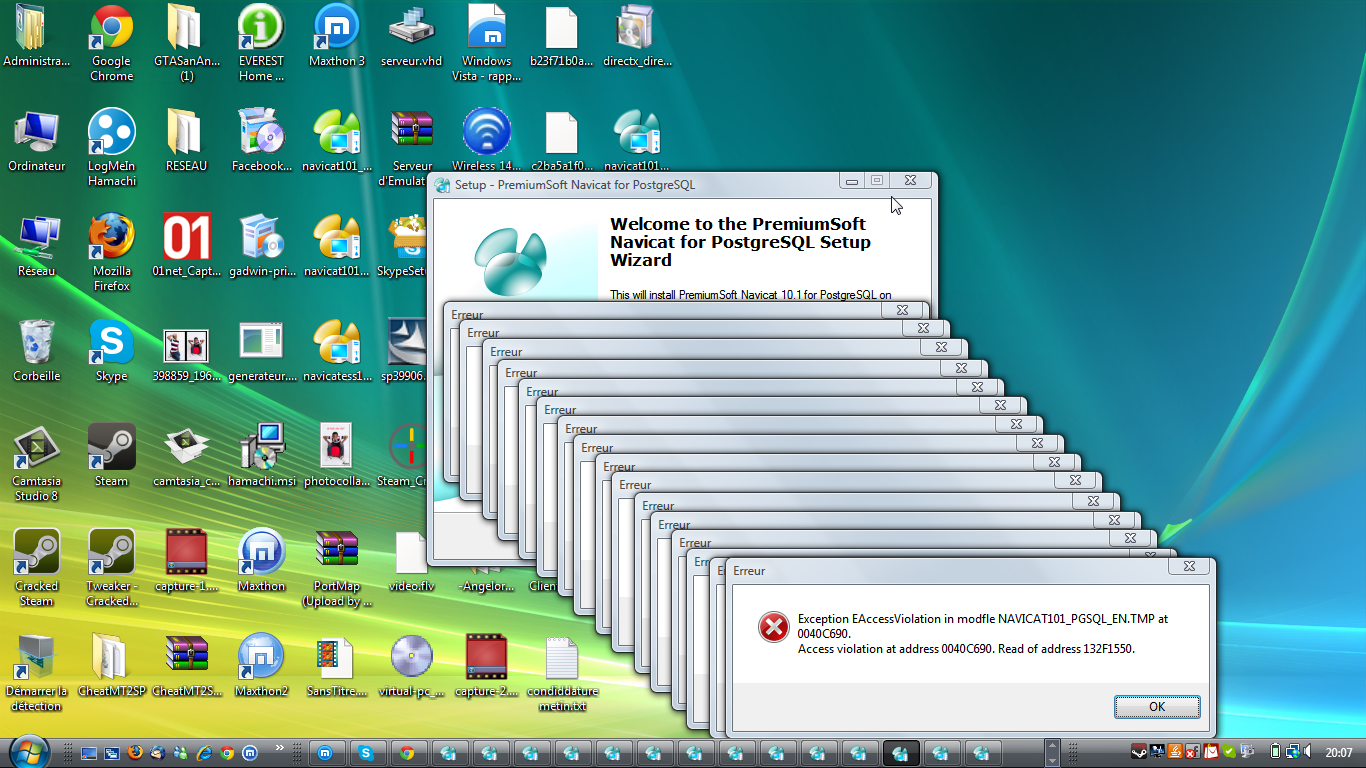This screenshot has height=768, width=1366.
Task: Select the camtasia_c desktop icon
Action: click(186, 456)
